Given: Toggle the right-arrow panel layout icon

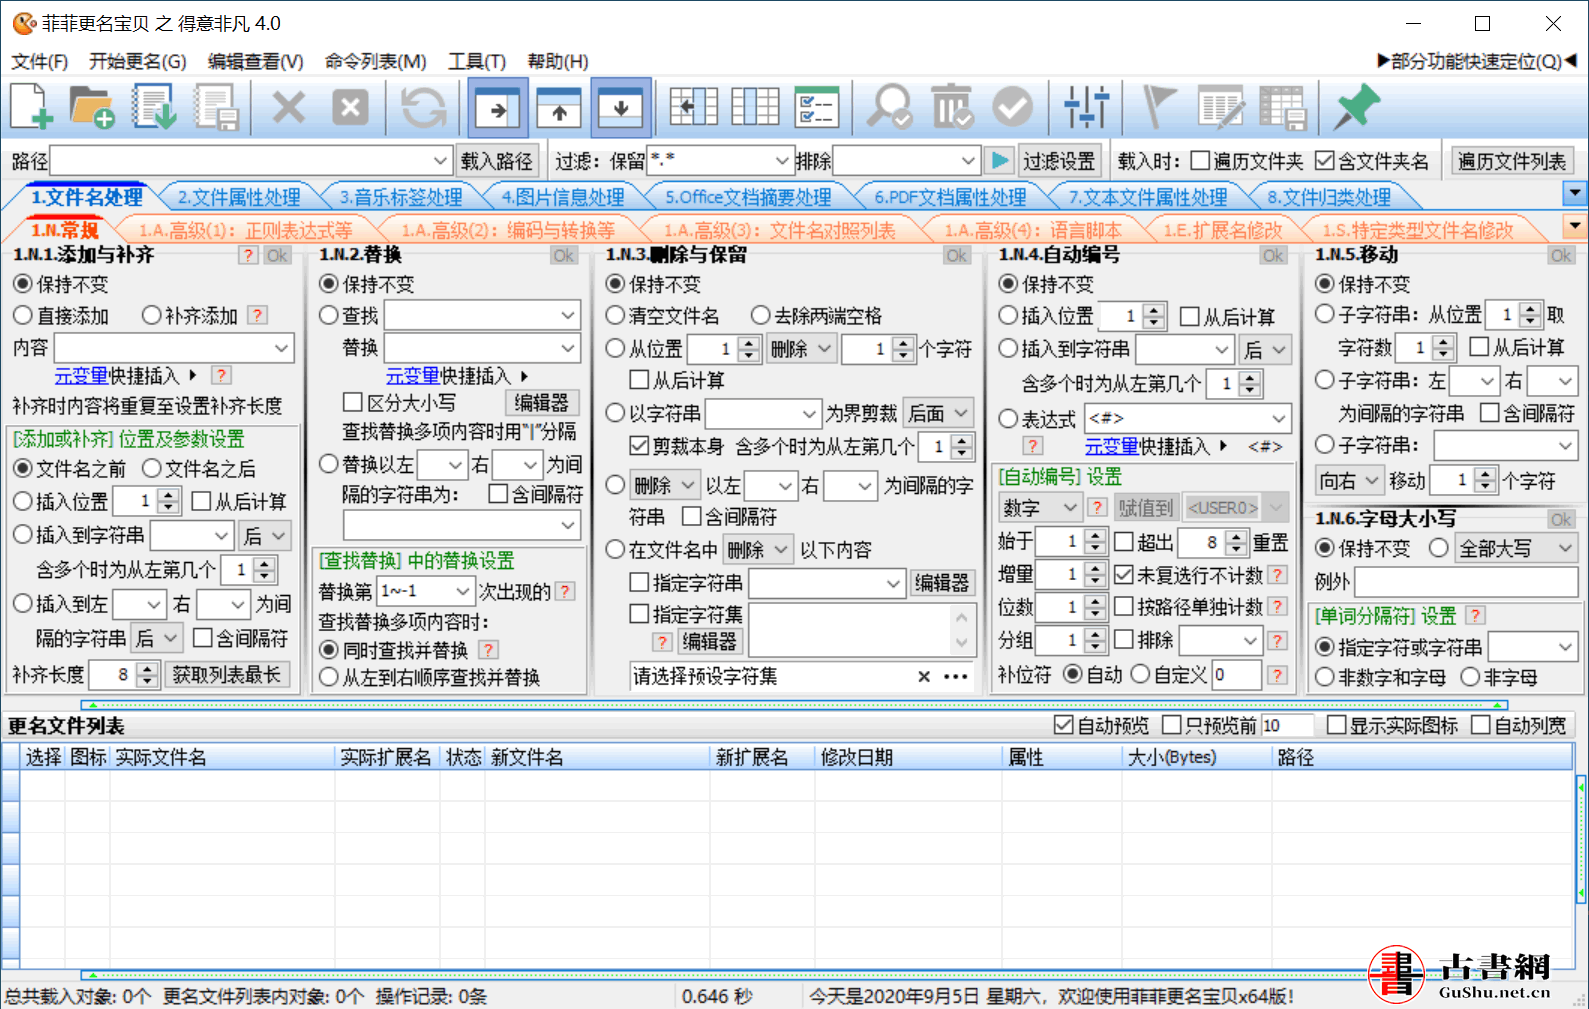Looking at the screenshot, I should pyautogui.click(x=497, y=107).
